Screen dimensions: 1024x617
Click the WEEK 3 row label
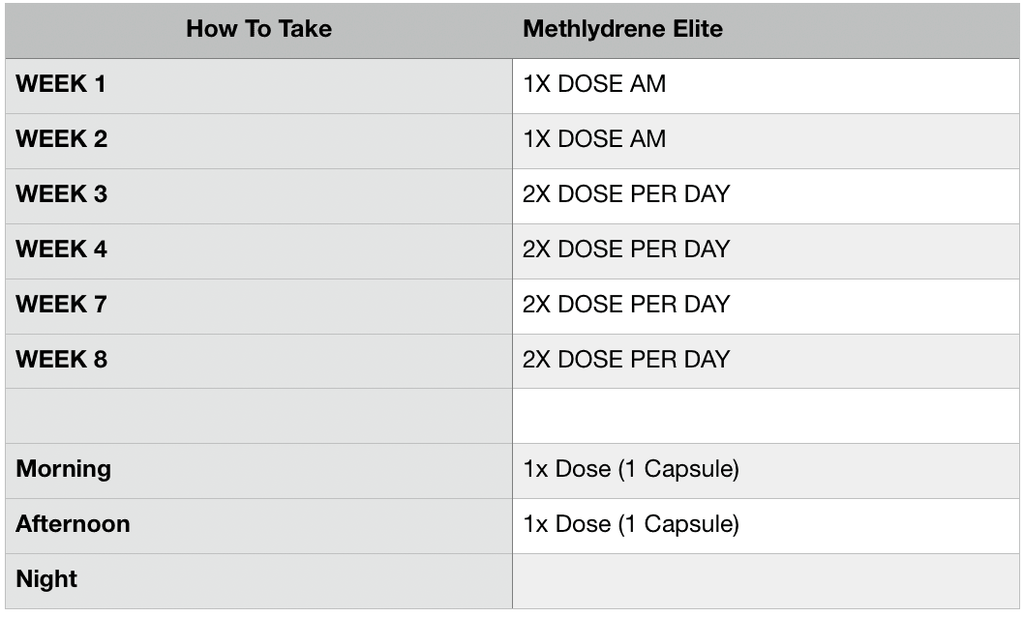61,195
